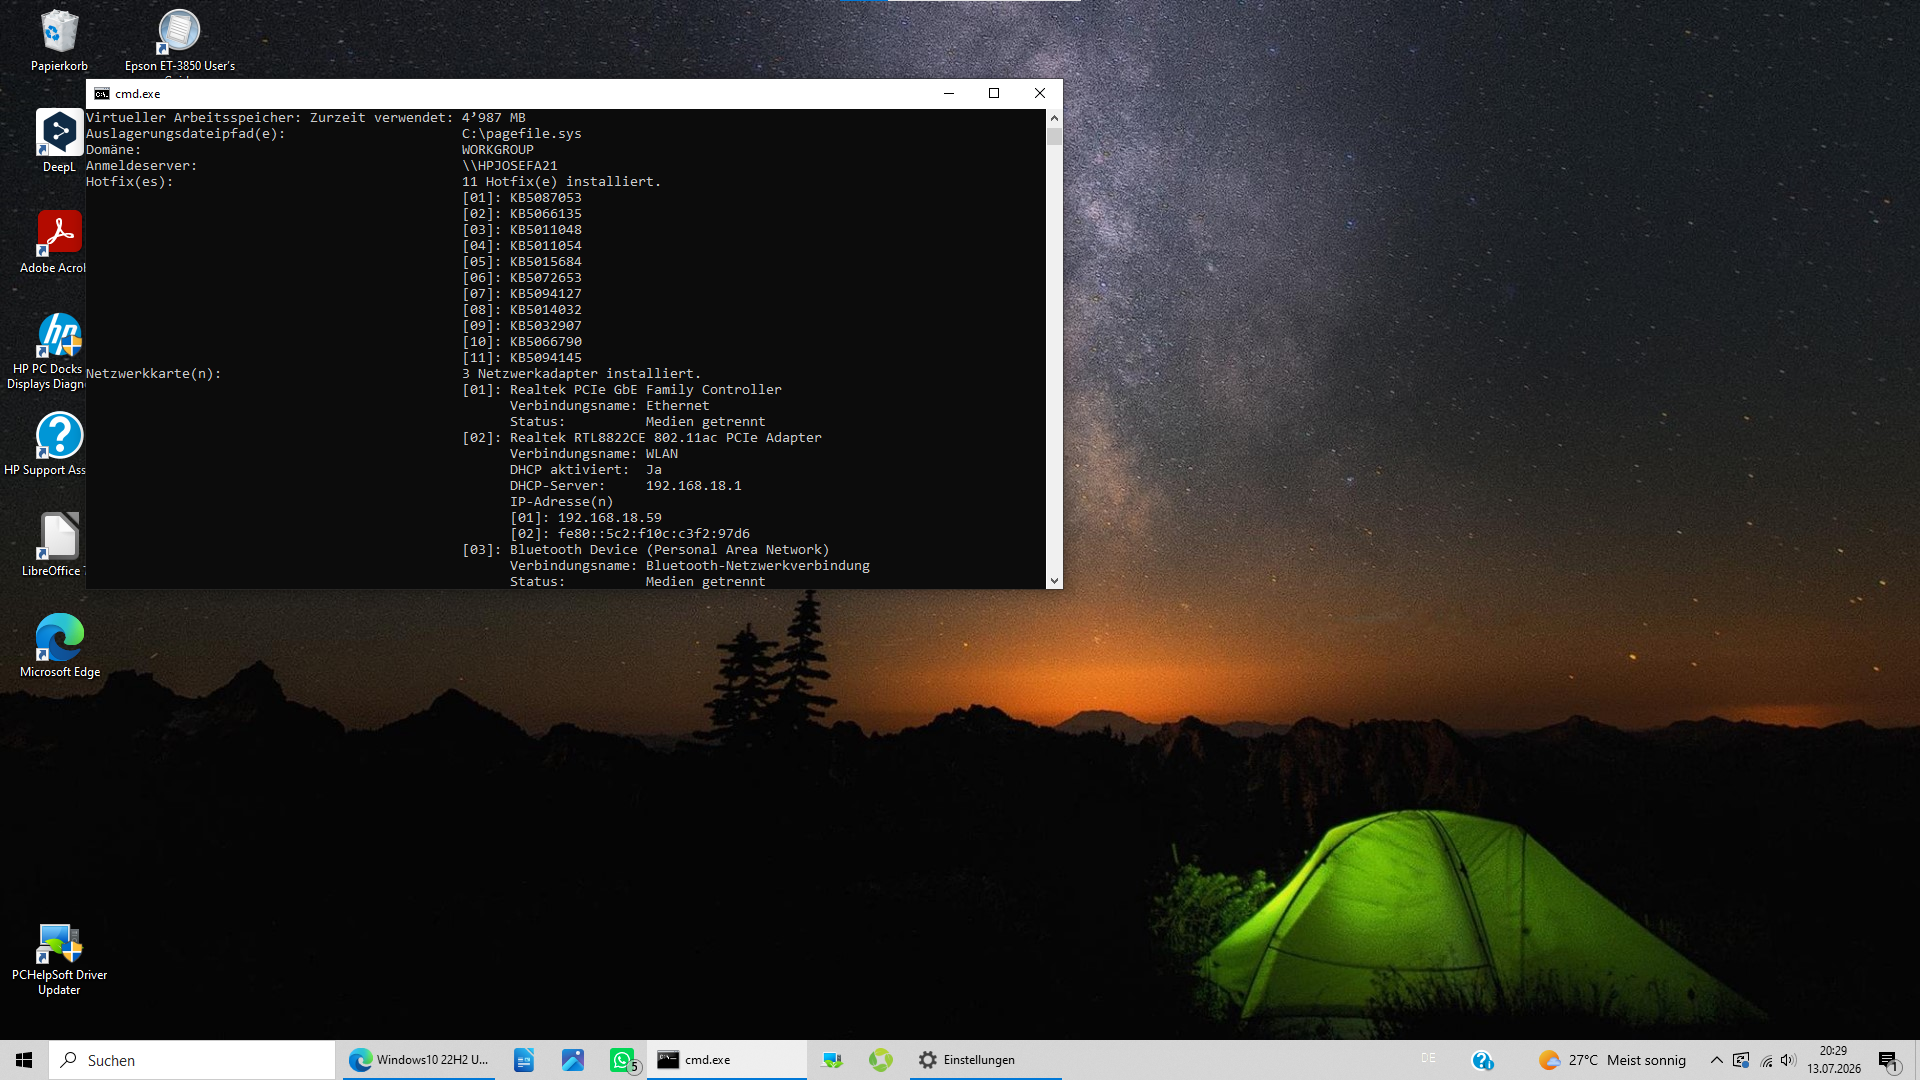Open the green circular app in the taskbar

coord(881,1060)
